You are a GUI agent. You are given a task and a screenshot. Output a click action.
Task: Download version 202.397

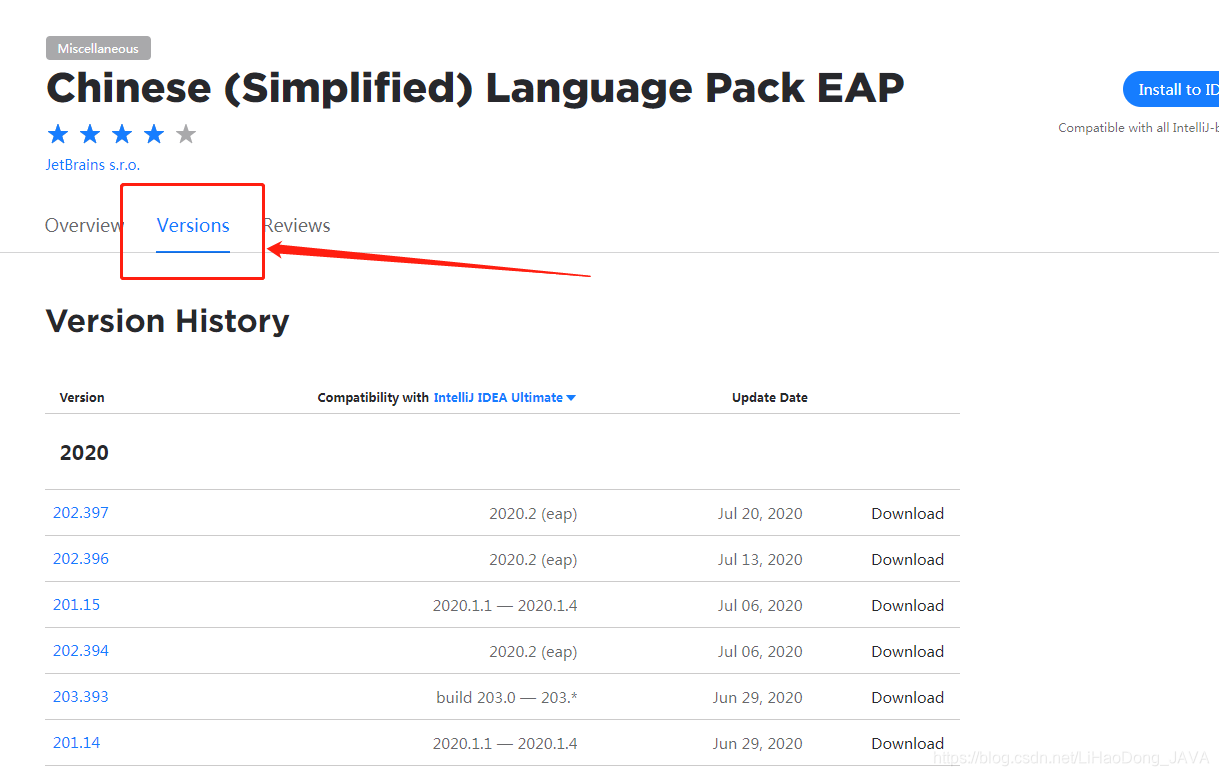[x=907, y=514]
